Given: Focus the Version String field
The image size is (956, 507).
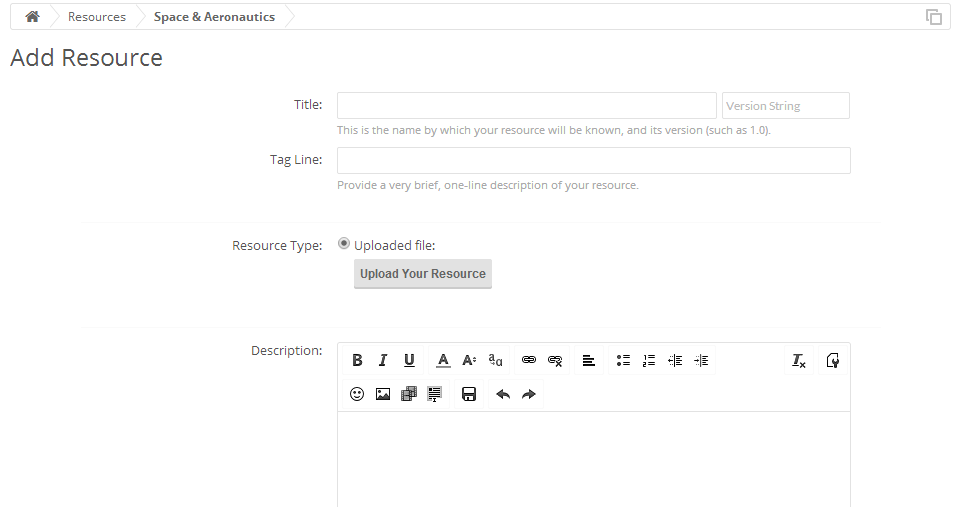Looking at the screenshot, I should click(785, 105).
